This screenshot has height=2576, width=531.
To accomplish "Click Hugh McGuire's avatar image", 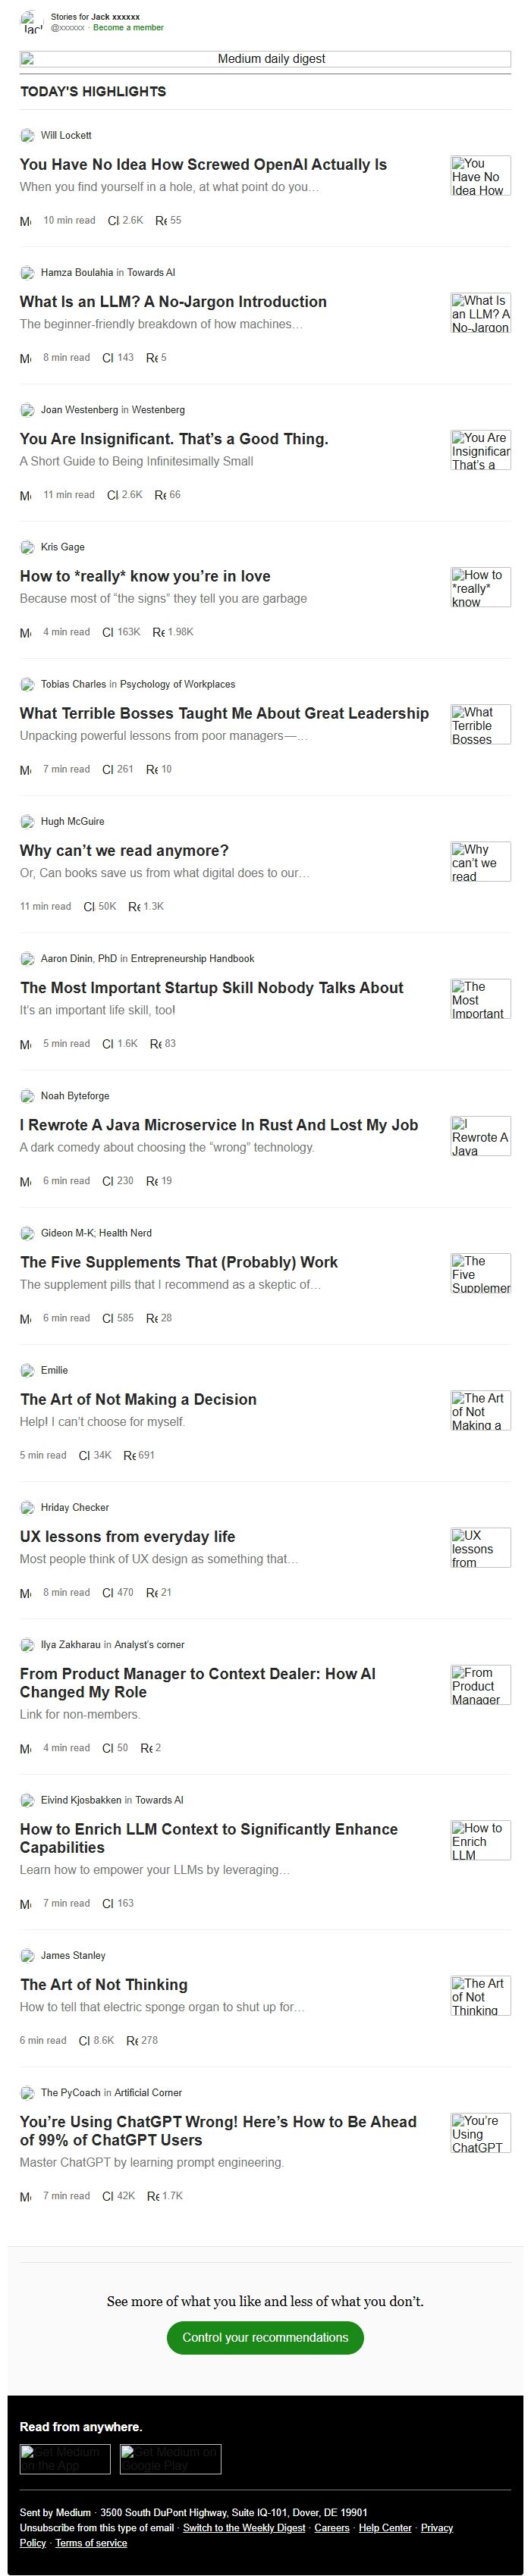I will point(27,821).
